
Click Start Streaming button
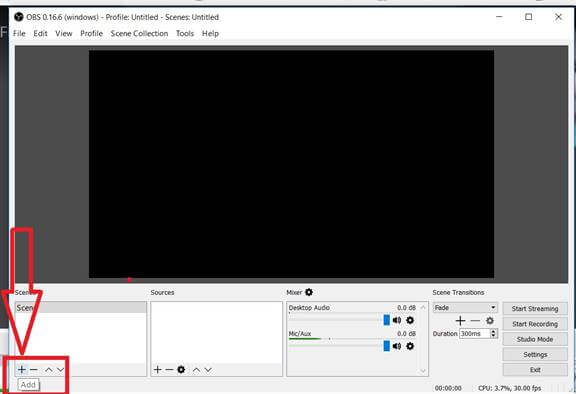[x=535, y=309]
